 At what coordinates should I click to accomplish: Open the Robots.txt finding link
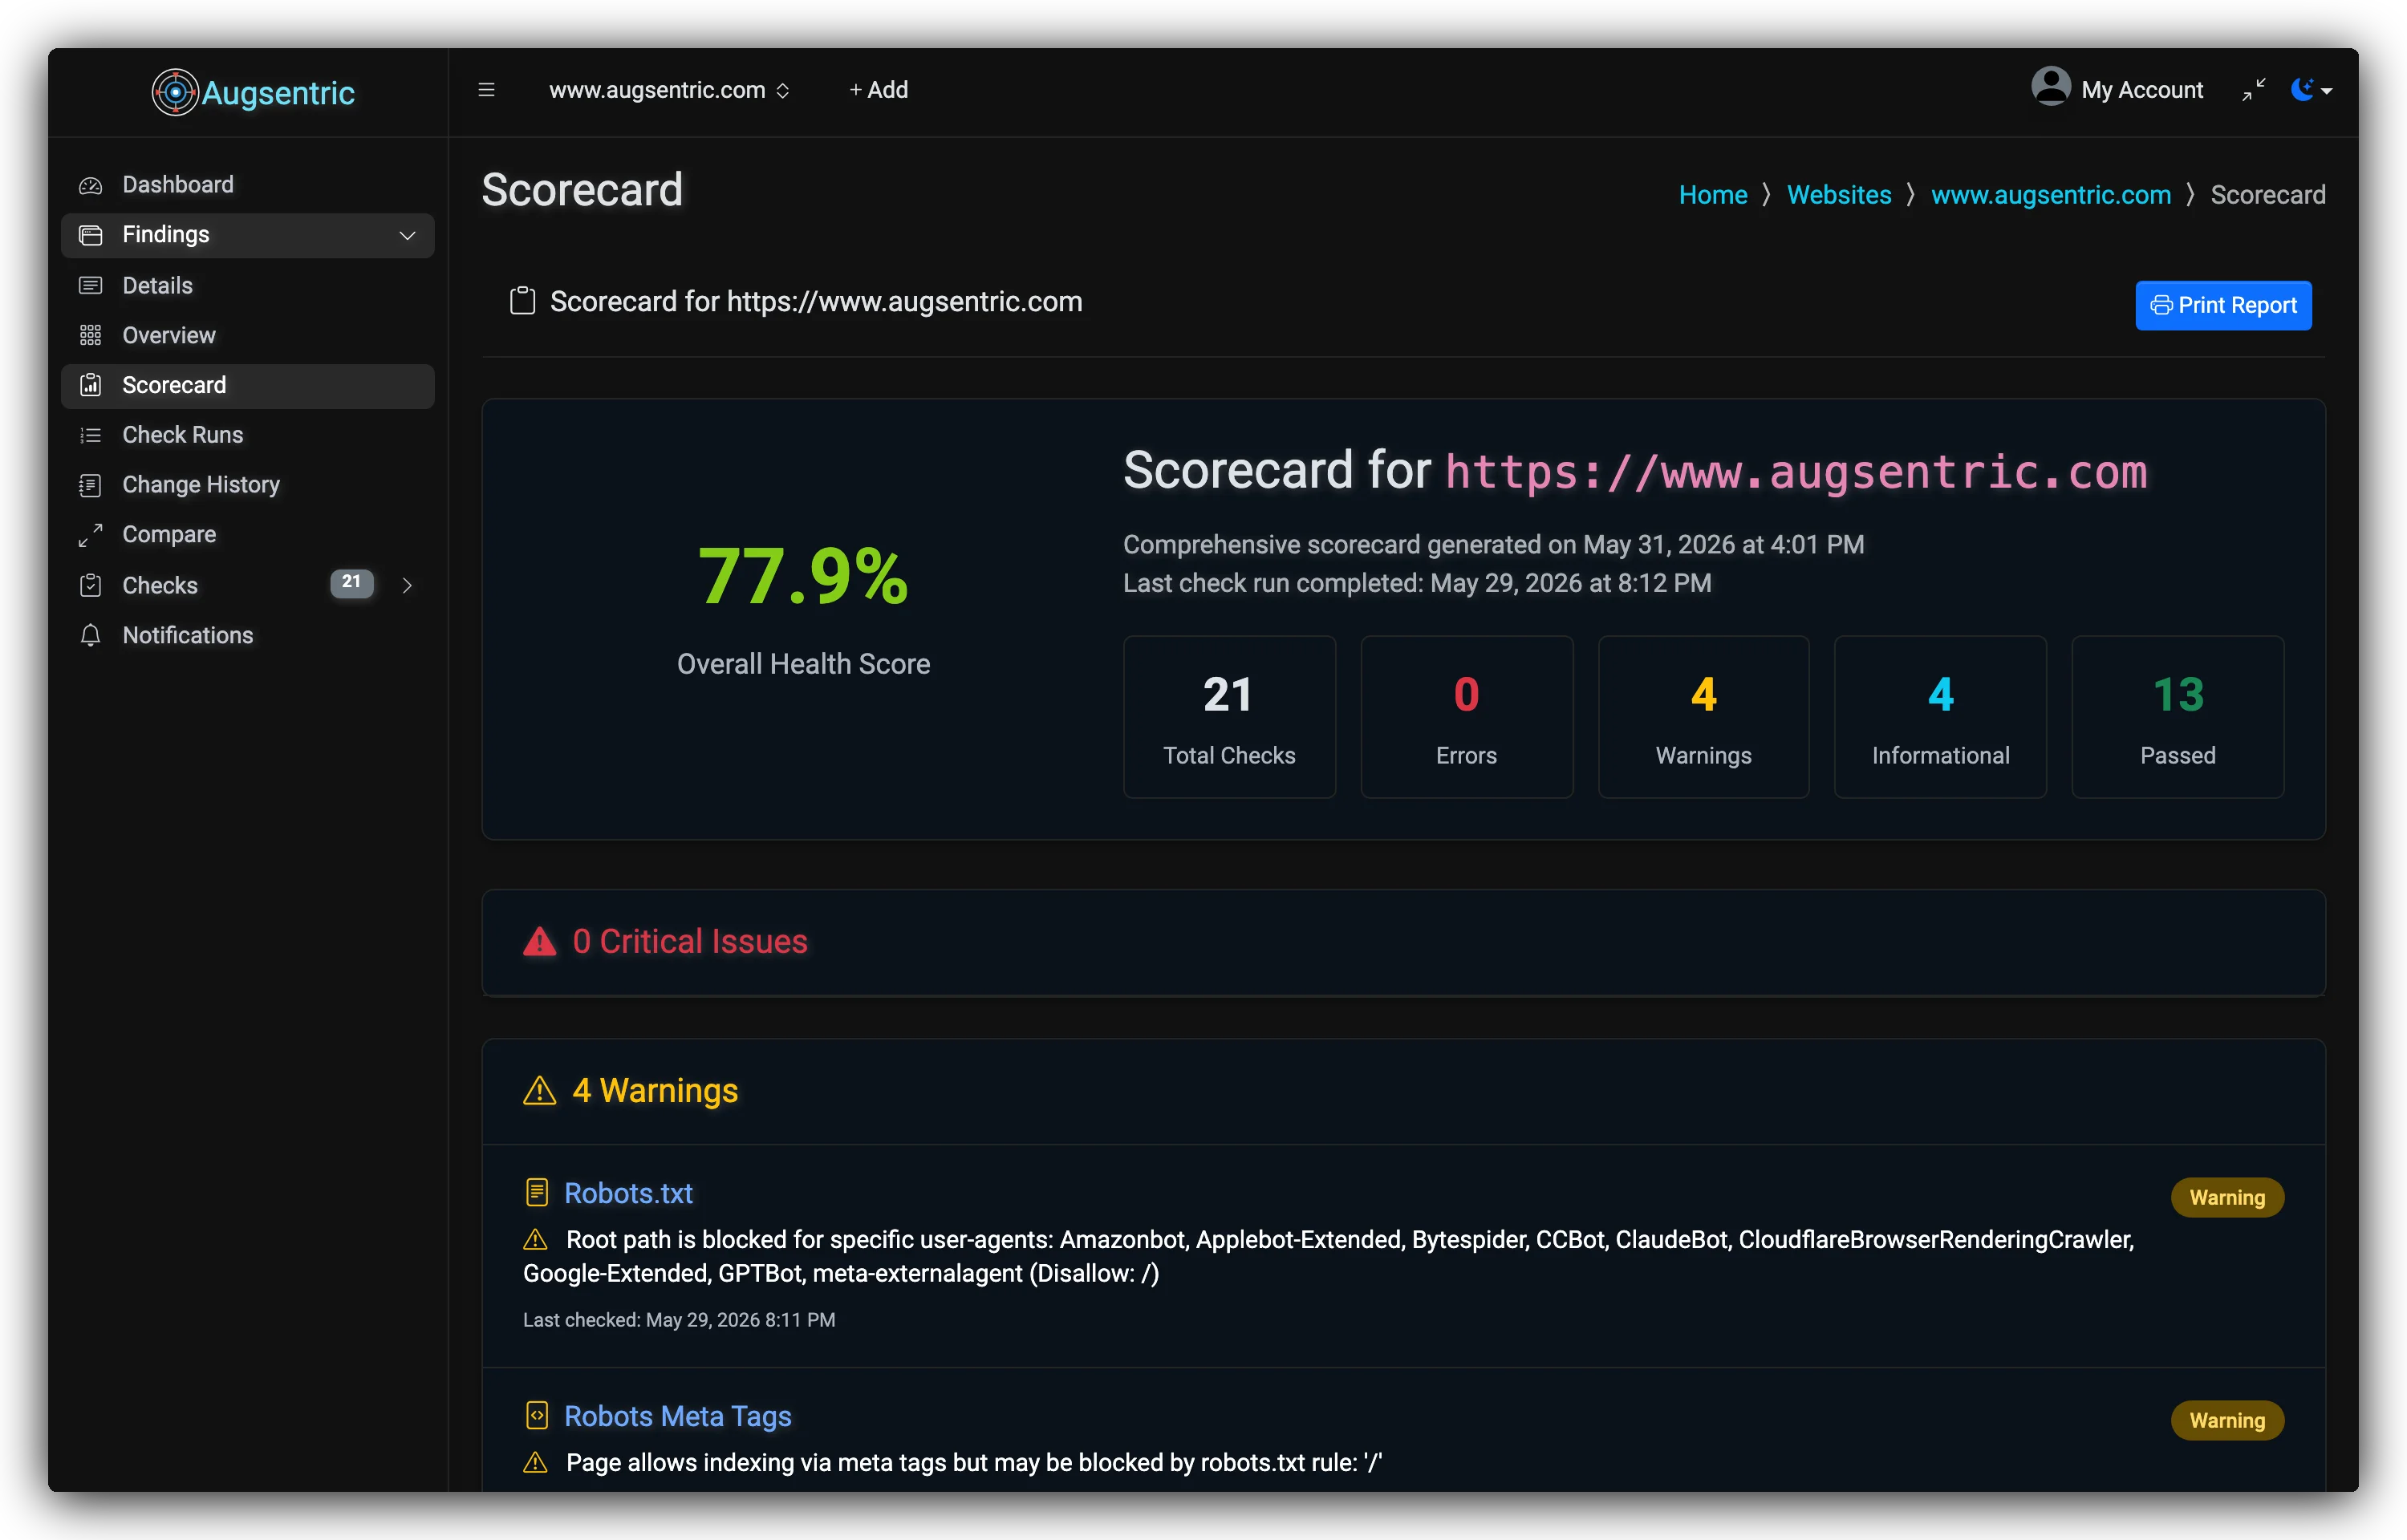tap(628, 1193)
